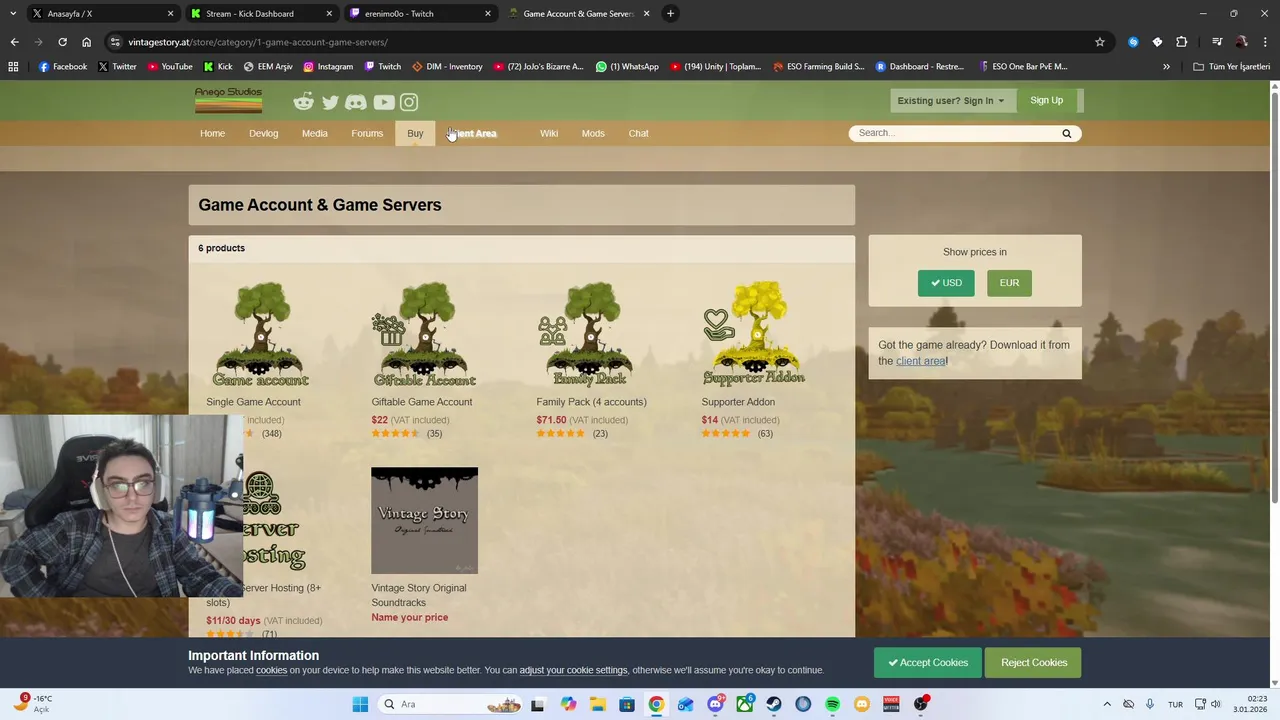Click the browser address bar
The image size is (1280, 720).
click(600, 42)
